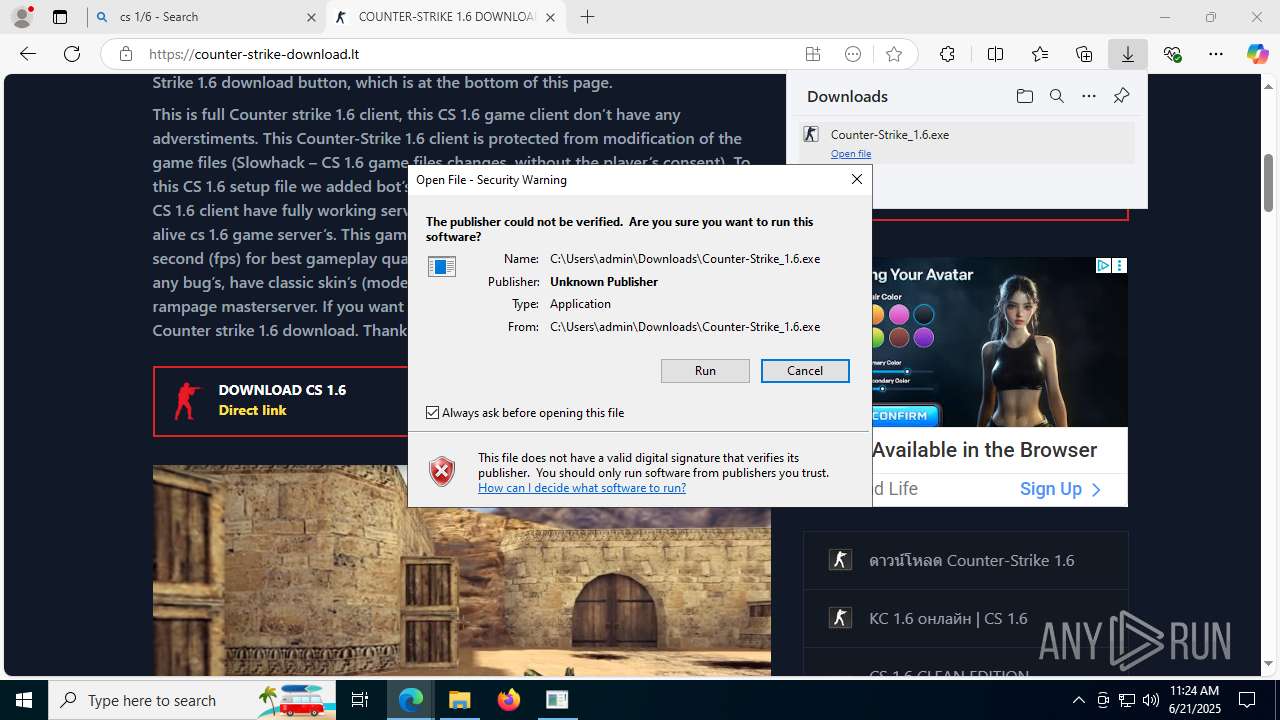Screen dimensions: 1280x720
Task: Open a new browser tab
Action: [x=588, y=17]
